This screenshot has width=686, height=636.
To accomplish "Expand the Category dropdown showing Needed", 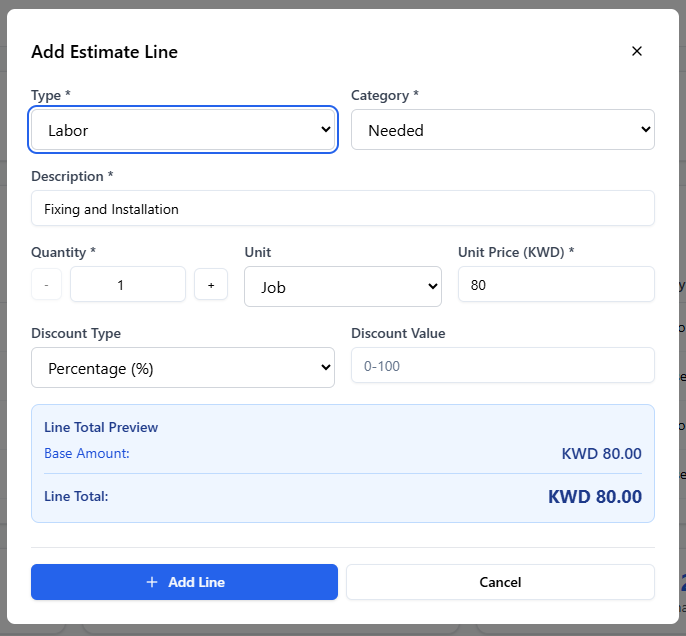I will coord(502,130).
